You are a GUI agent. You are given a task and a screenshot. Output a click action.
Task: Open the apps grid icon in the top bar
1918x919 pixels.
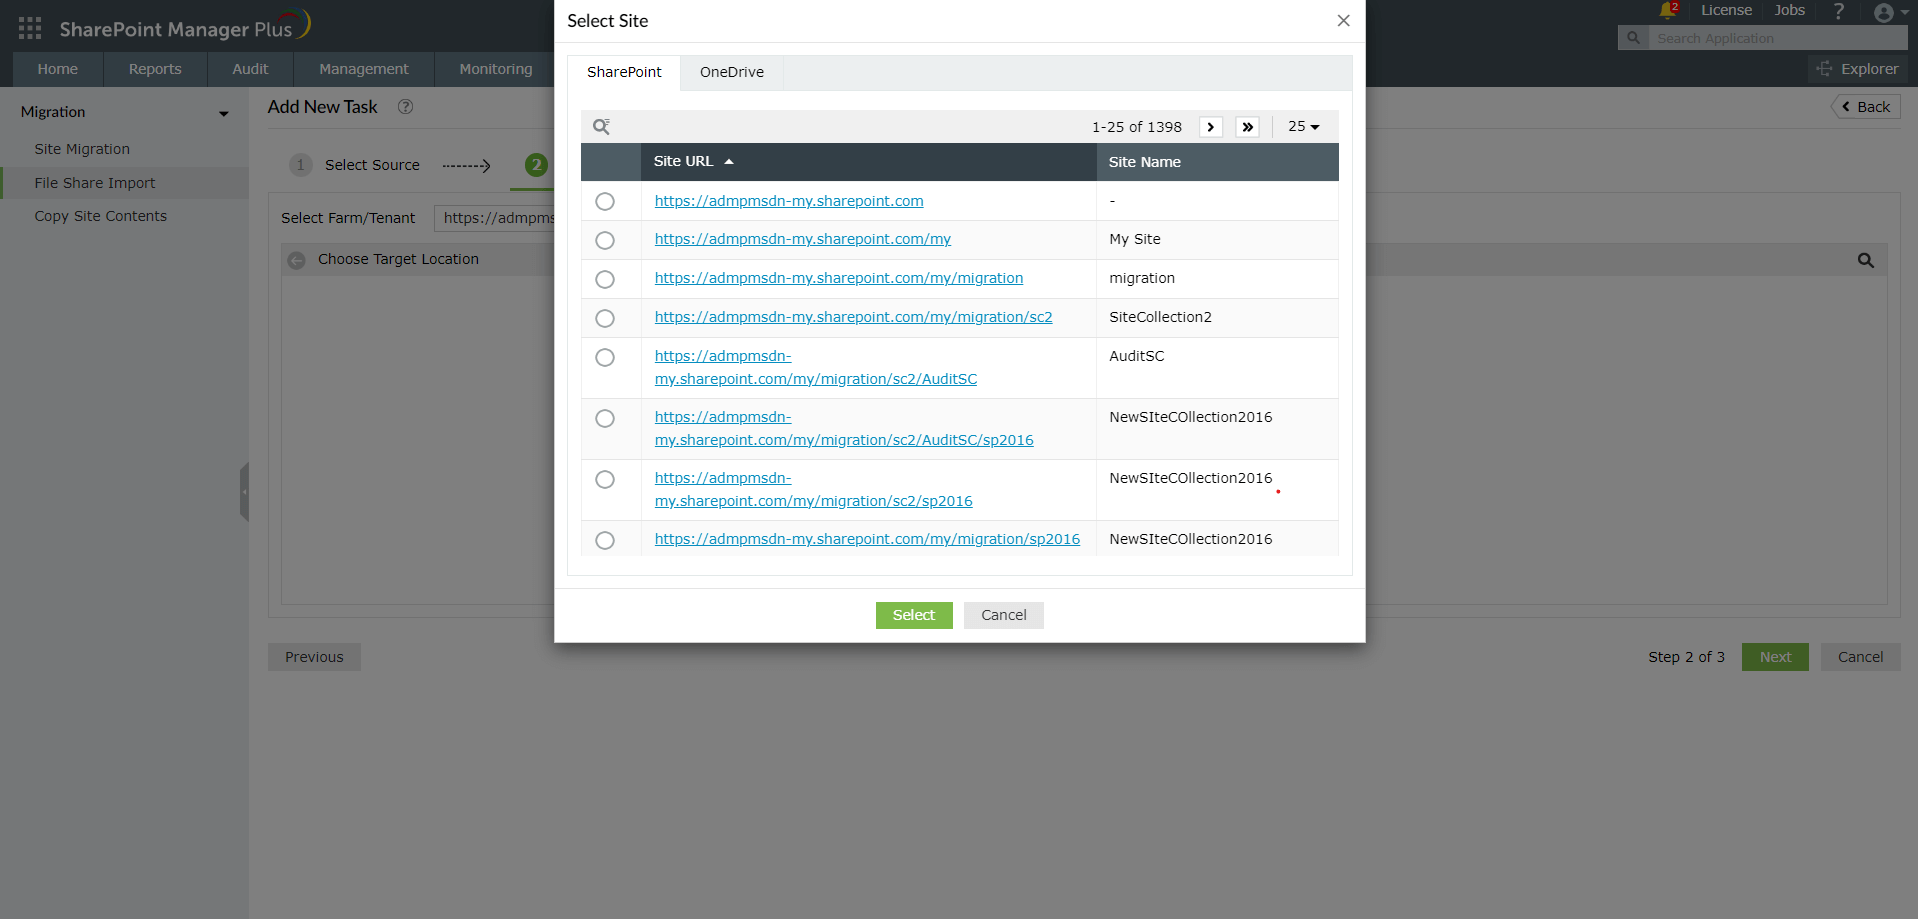(x=29, y=27)
